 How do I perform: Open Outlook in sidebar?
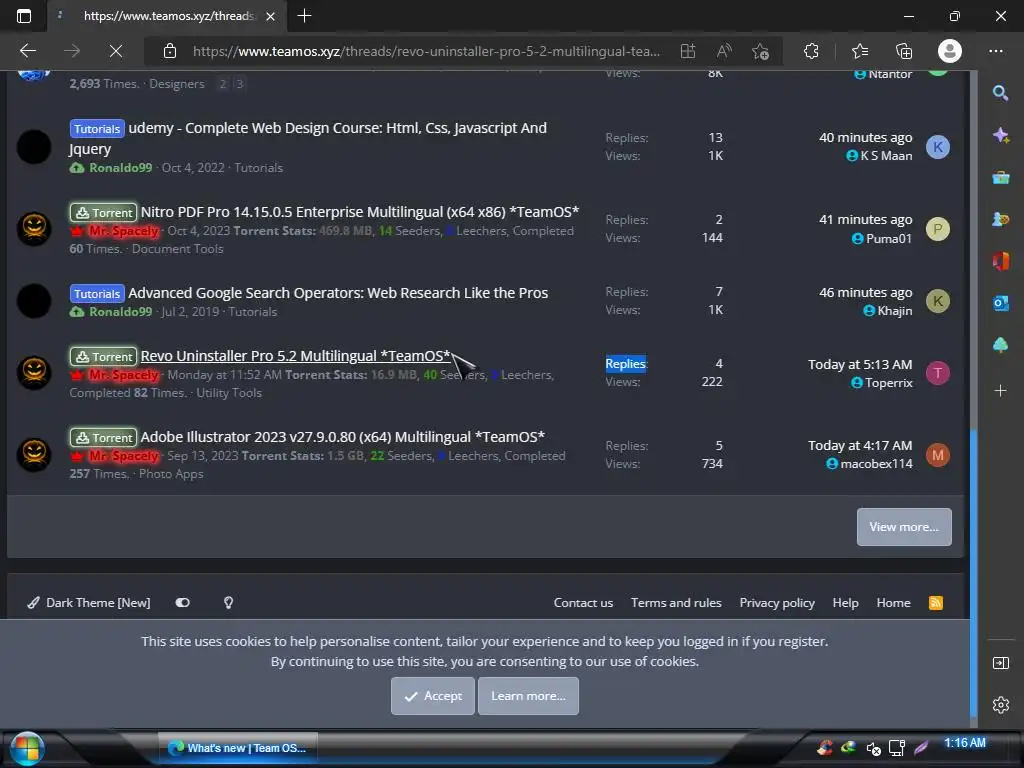[1000, 303]
